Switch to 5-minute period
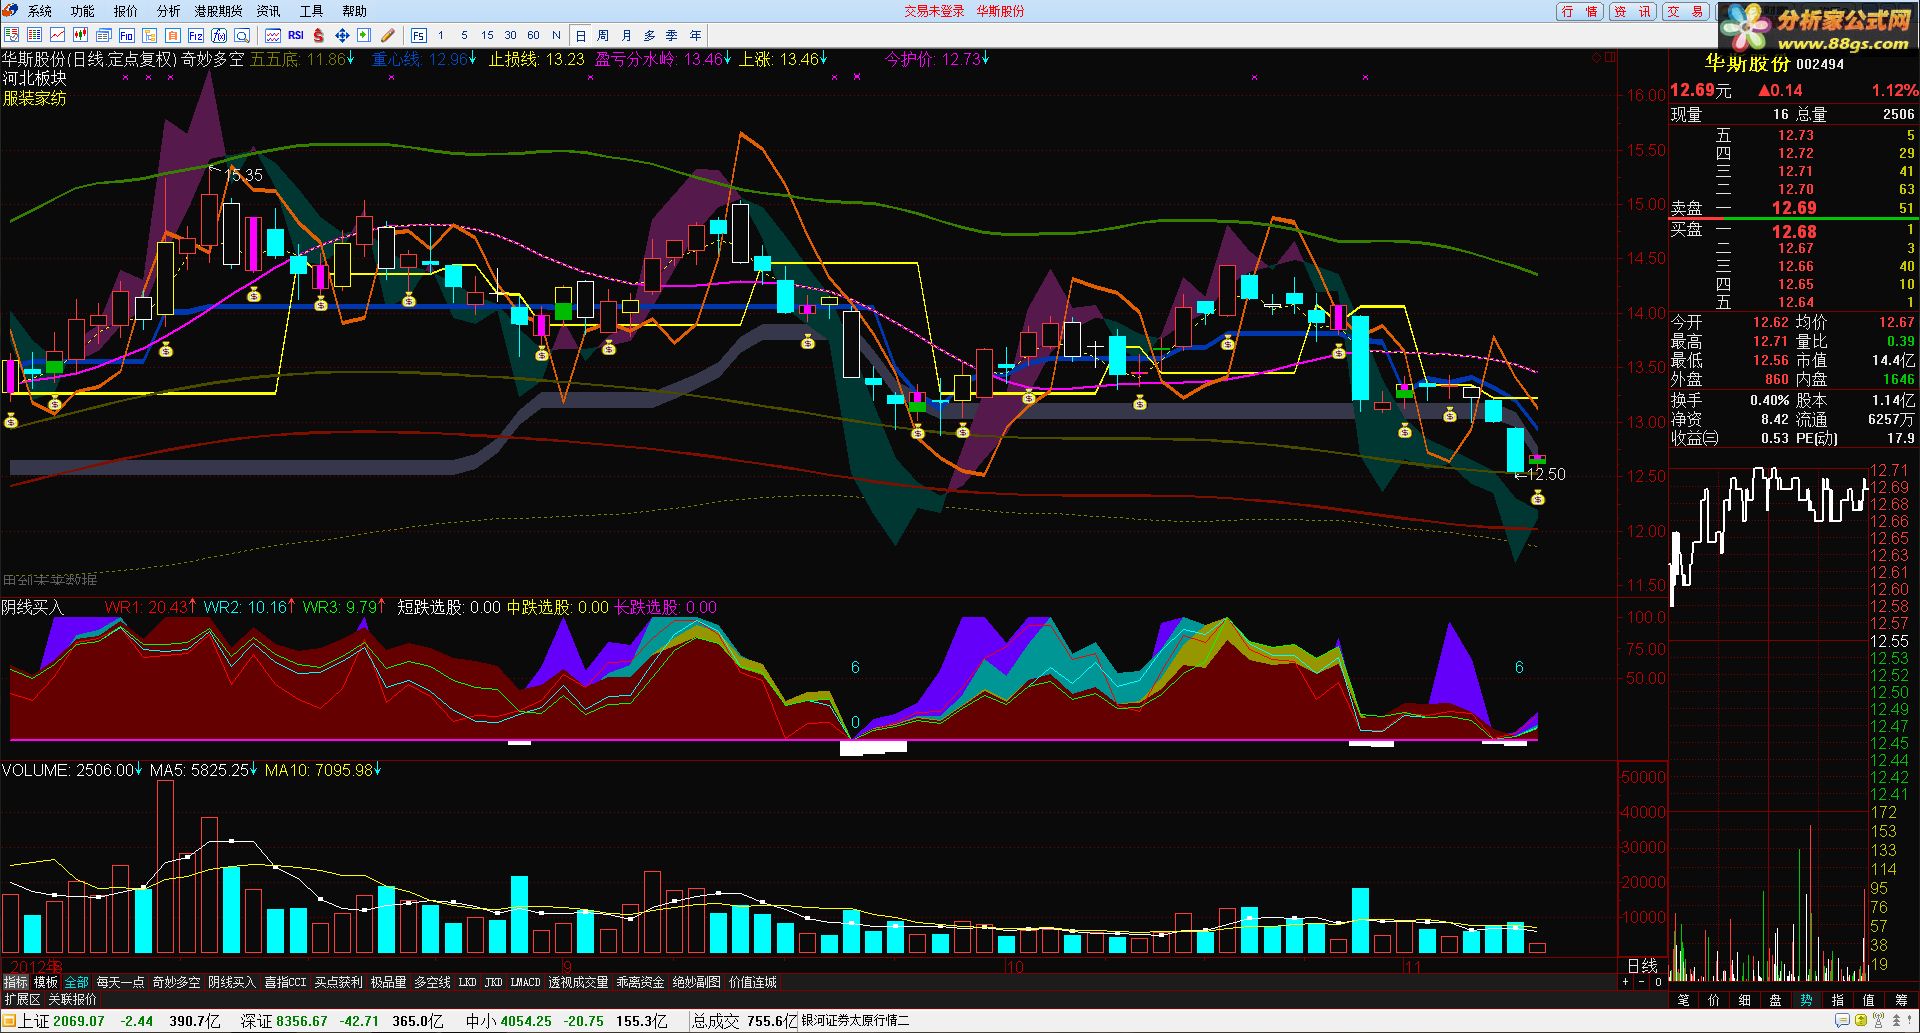 coord(464,35)
